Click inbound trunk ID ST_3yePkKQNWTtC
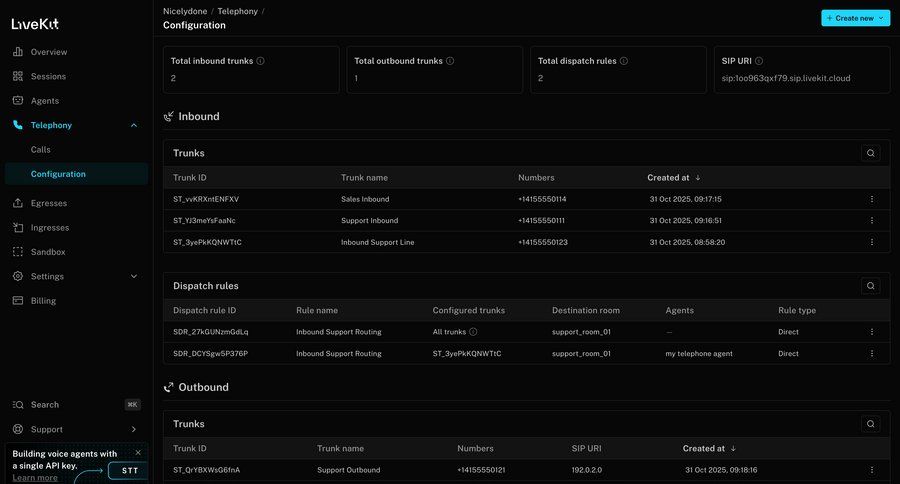This screenshot has height=484, width=900. 207,242
